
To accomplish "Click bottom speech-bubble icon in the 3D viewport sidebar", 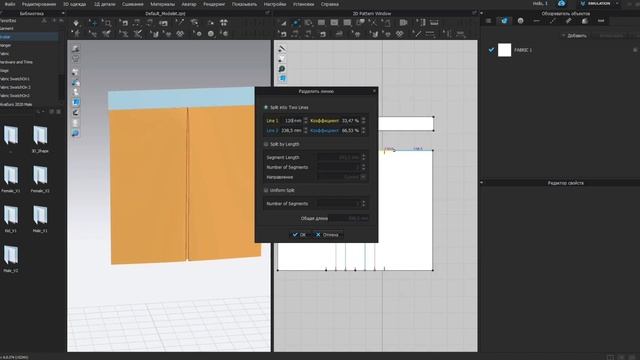I will coord(76,133).
